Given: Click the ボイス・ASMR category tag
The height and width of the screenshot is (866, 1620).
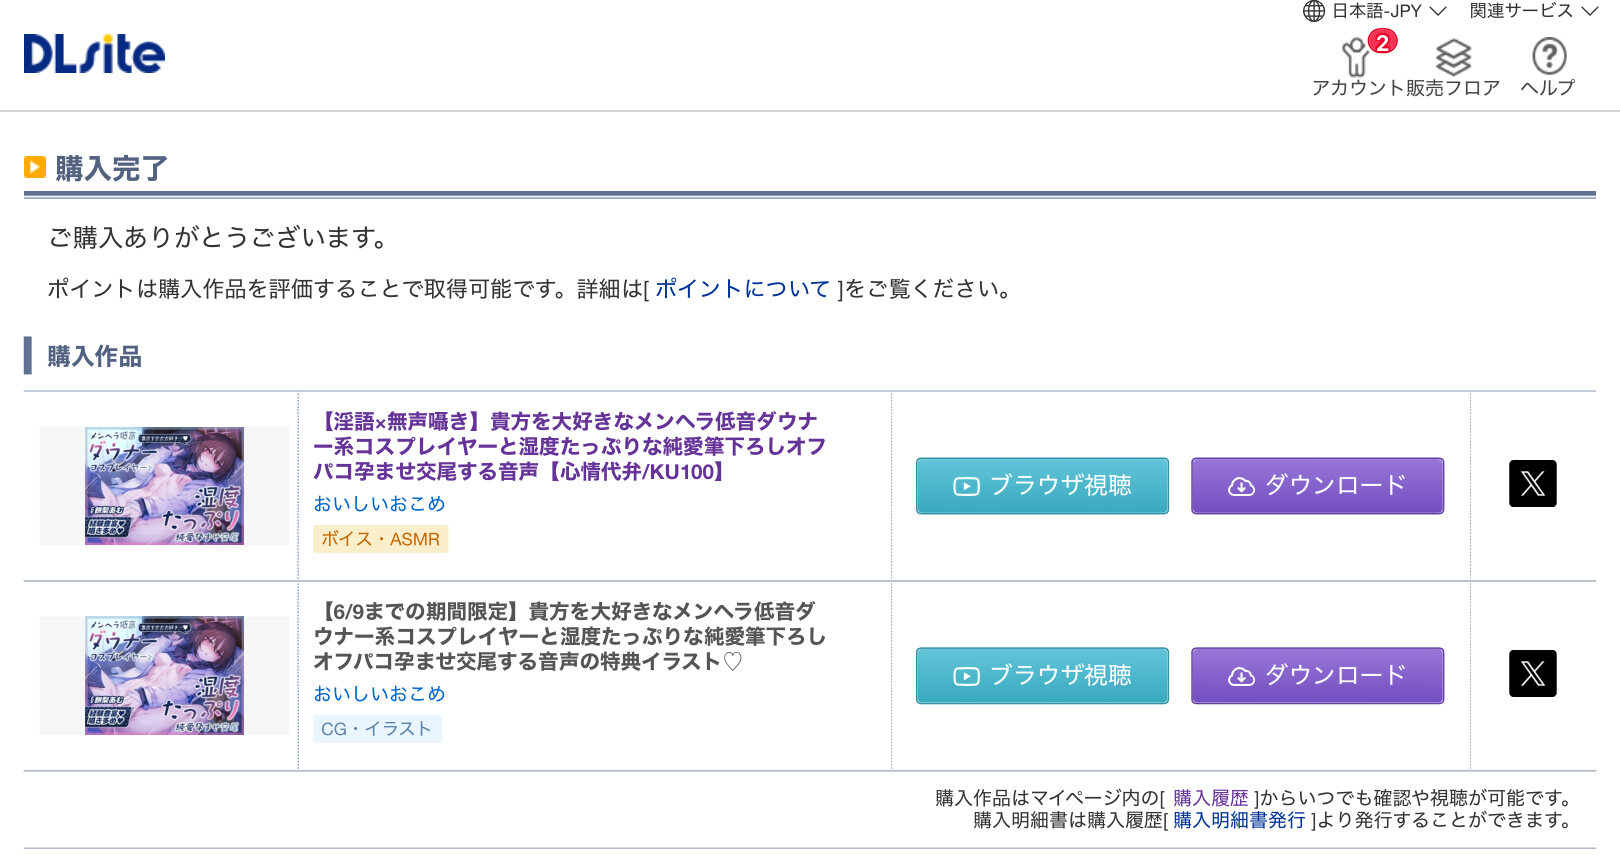Looking at the screenshot, I should (x=380, y=539).
